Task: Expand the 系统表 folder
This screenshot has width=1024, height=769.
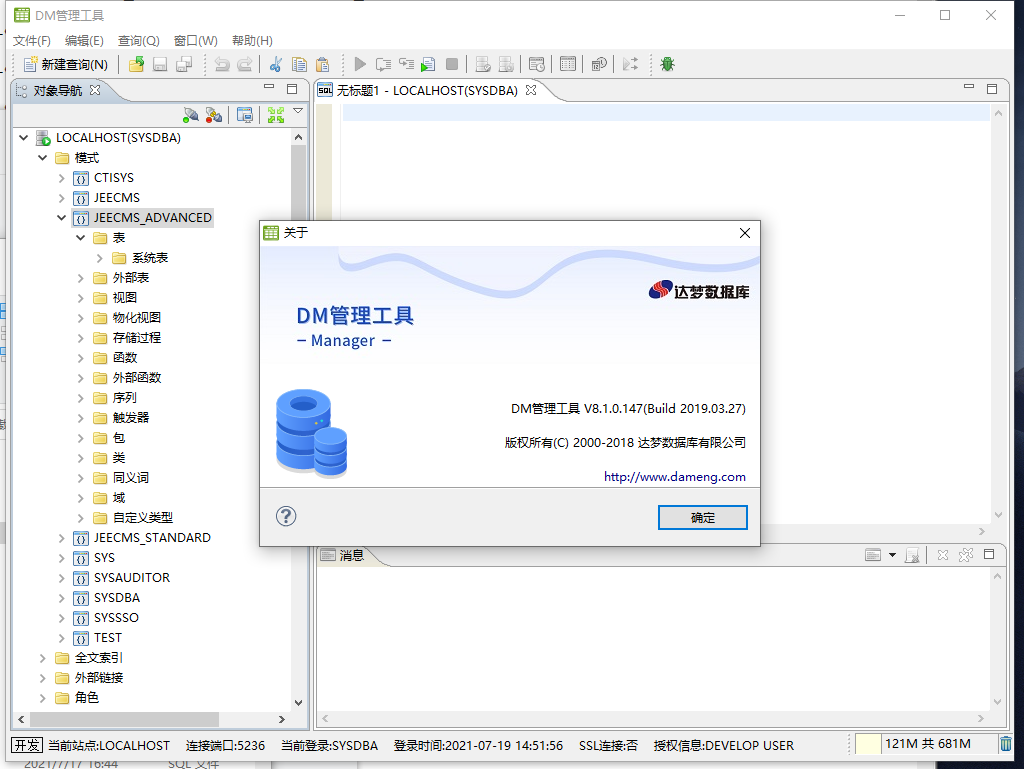Action: [99, 258]
